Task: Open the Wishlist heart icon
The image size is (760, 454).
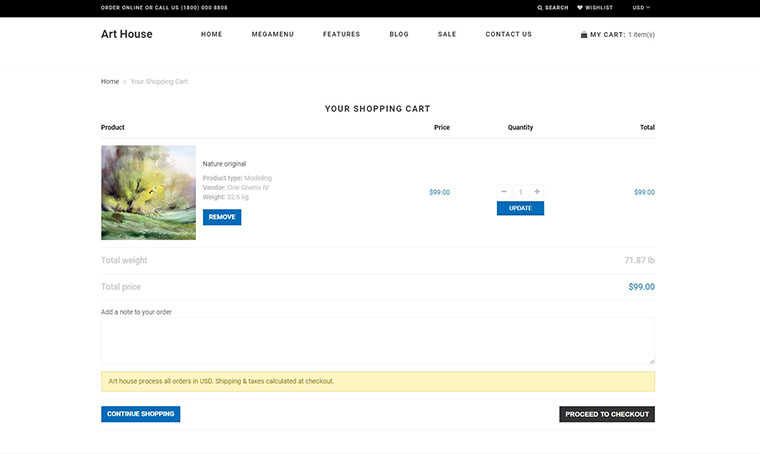Action: click(x=580, y=7)
